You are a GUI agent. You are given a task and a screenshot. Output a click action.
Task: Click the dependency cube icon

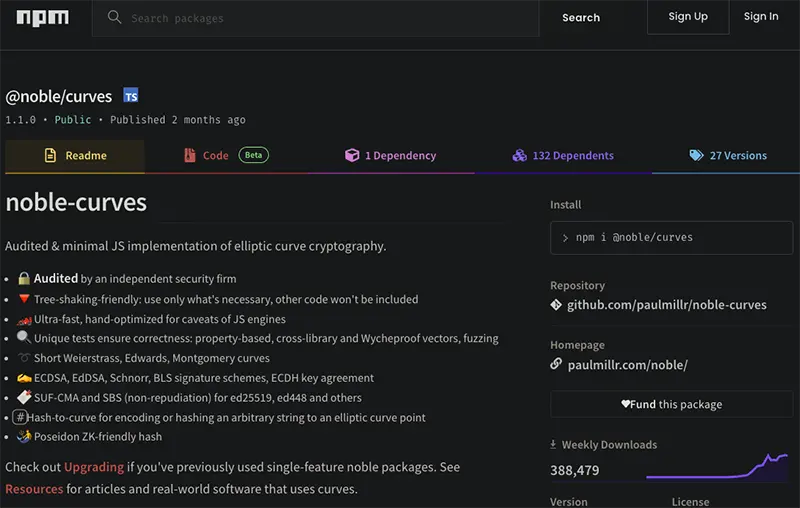point(352,155)
